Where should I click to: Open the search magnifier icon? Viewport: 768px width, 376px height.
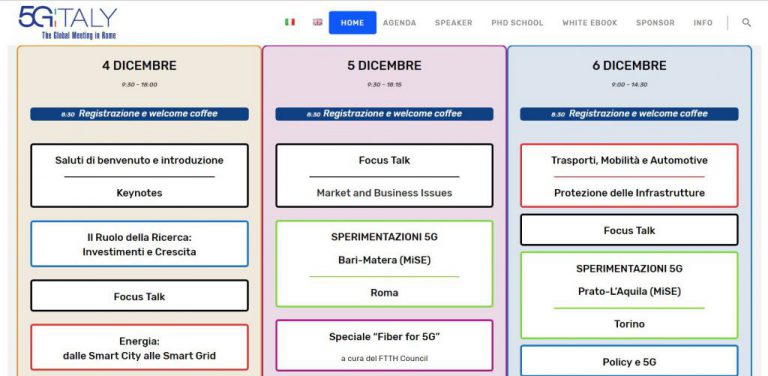tap(746, 23)
